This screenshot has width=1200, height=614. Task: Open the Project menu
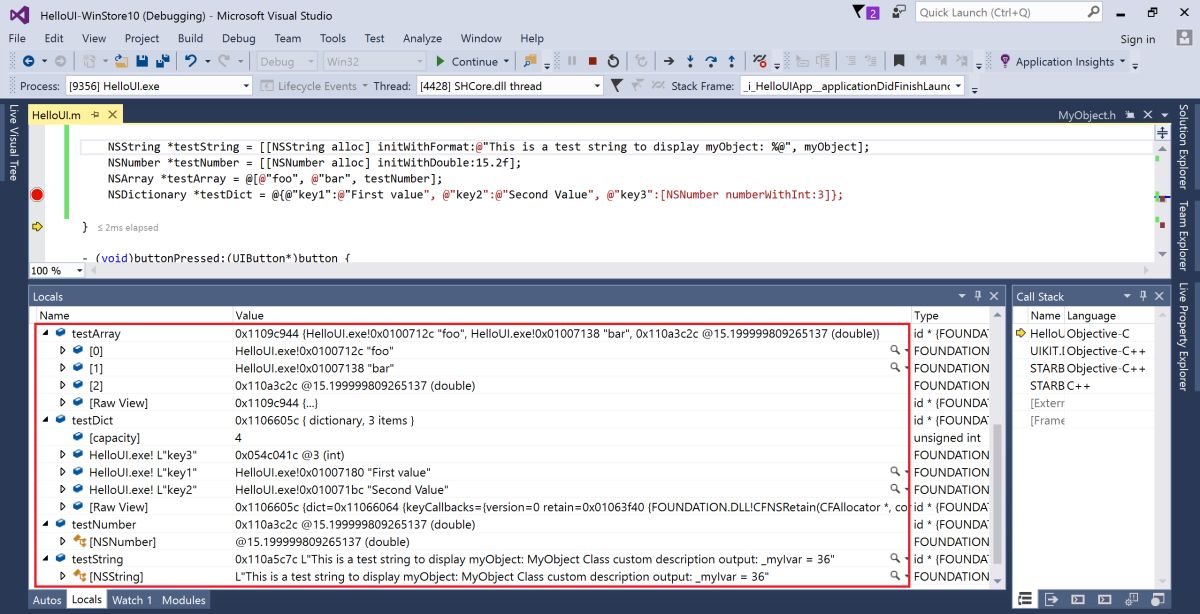click(x=142, y=38)
